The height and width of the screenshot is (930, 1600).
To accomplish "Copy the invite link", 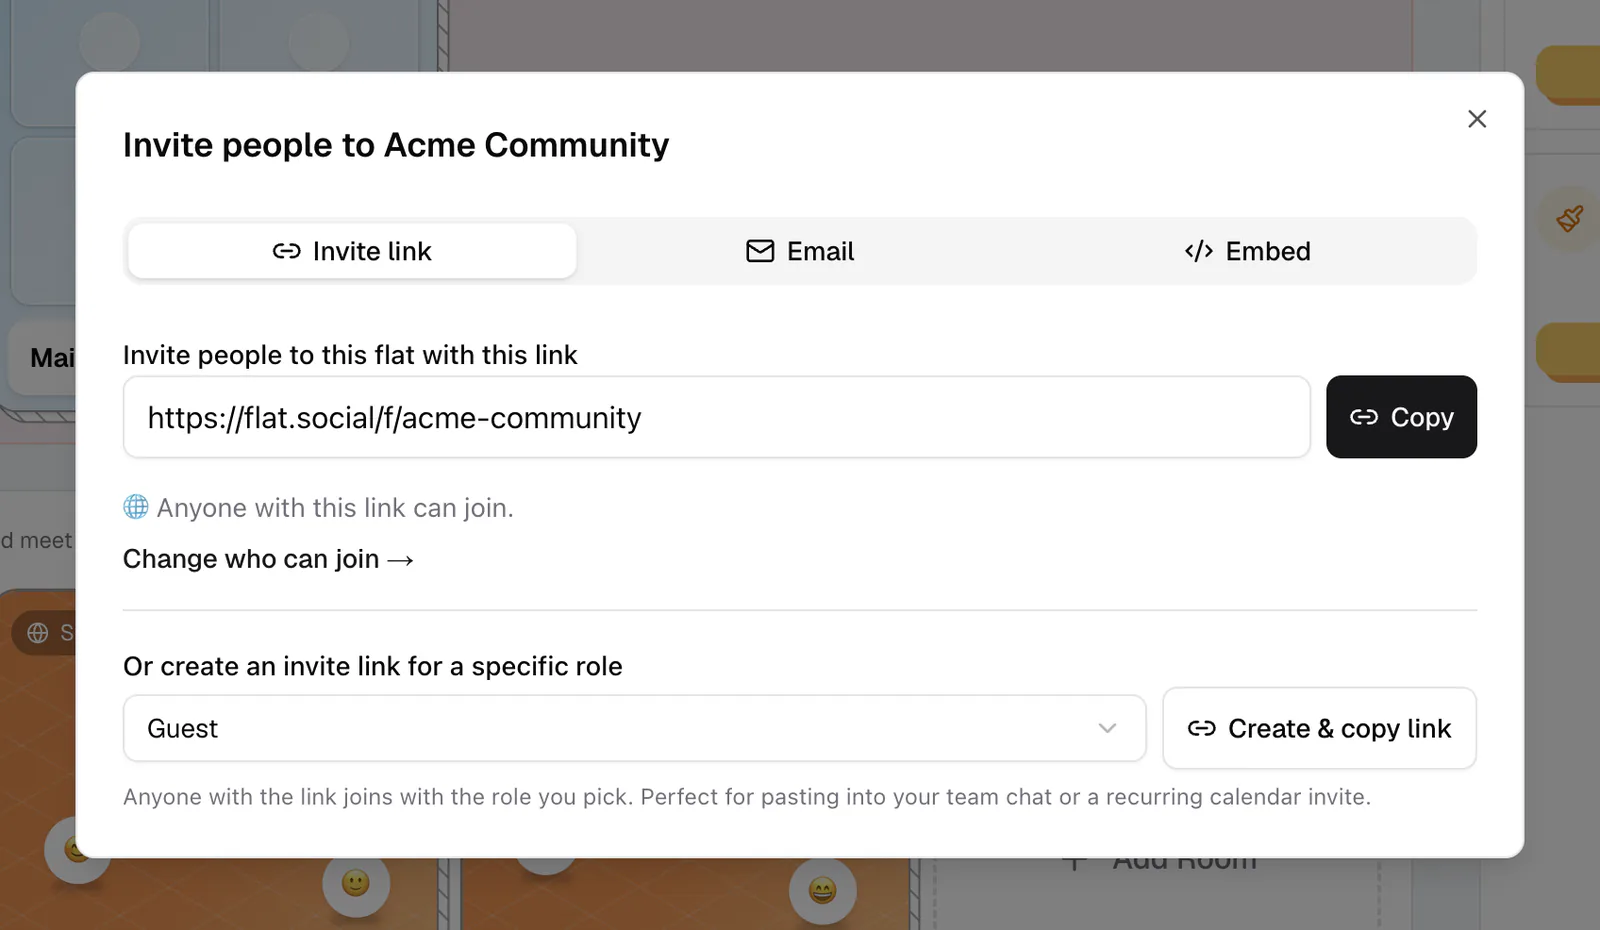I will click(x=1401, y=417).
